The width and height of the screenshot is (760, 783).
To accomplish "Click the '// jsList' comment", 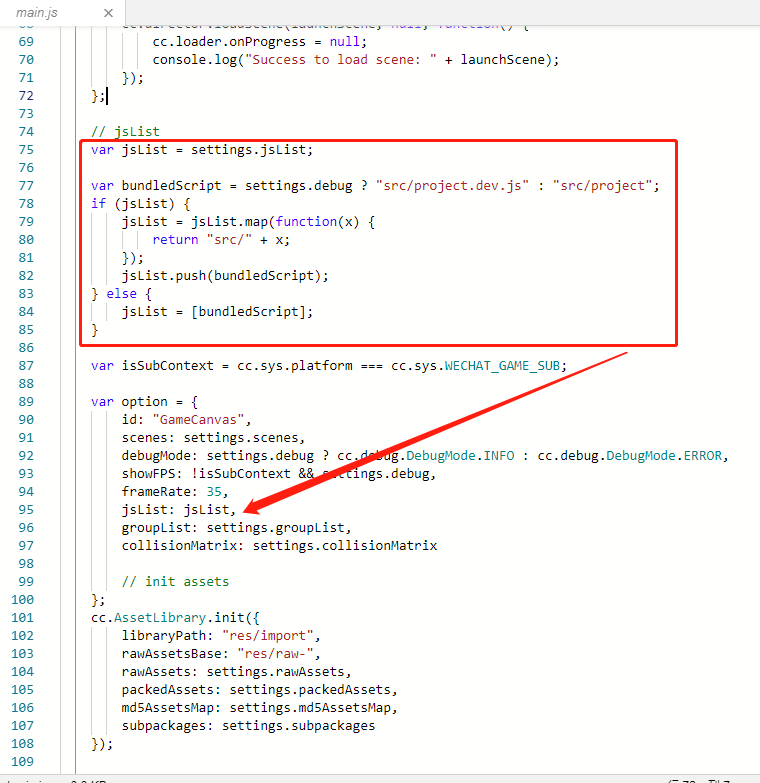I will [x=125, y=132].
